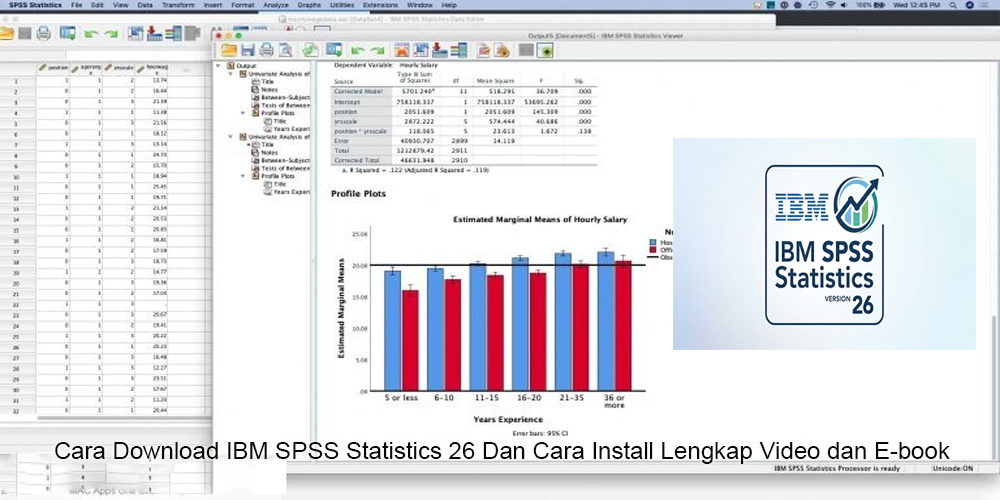Open the Format menu

[x=242, y=5]
